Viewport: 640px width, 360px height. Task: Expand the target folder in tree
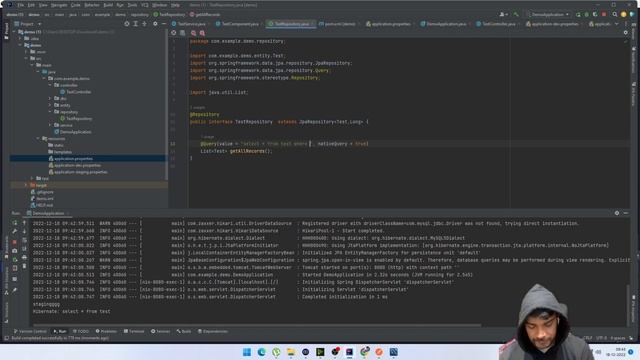pos(26,185)
